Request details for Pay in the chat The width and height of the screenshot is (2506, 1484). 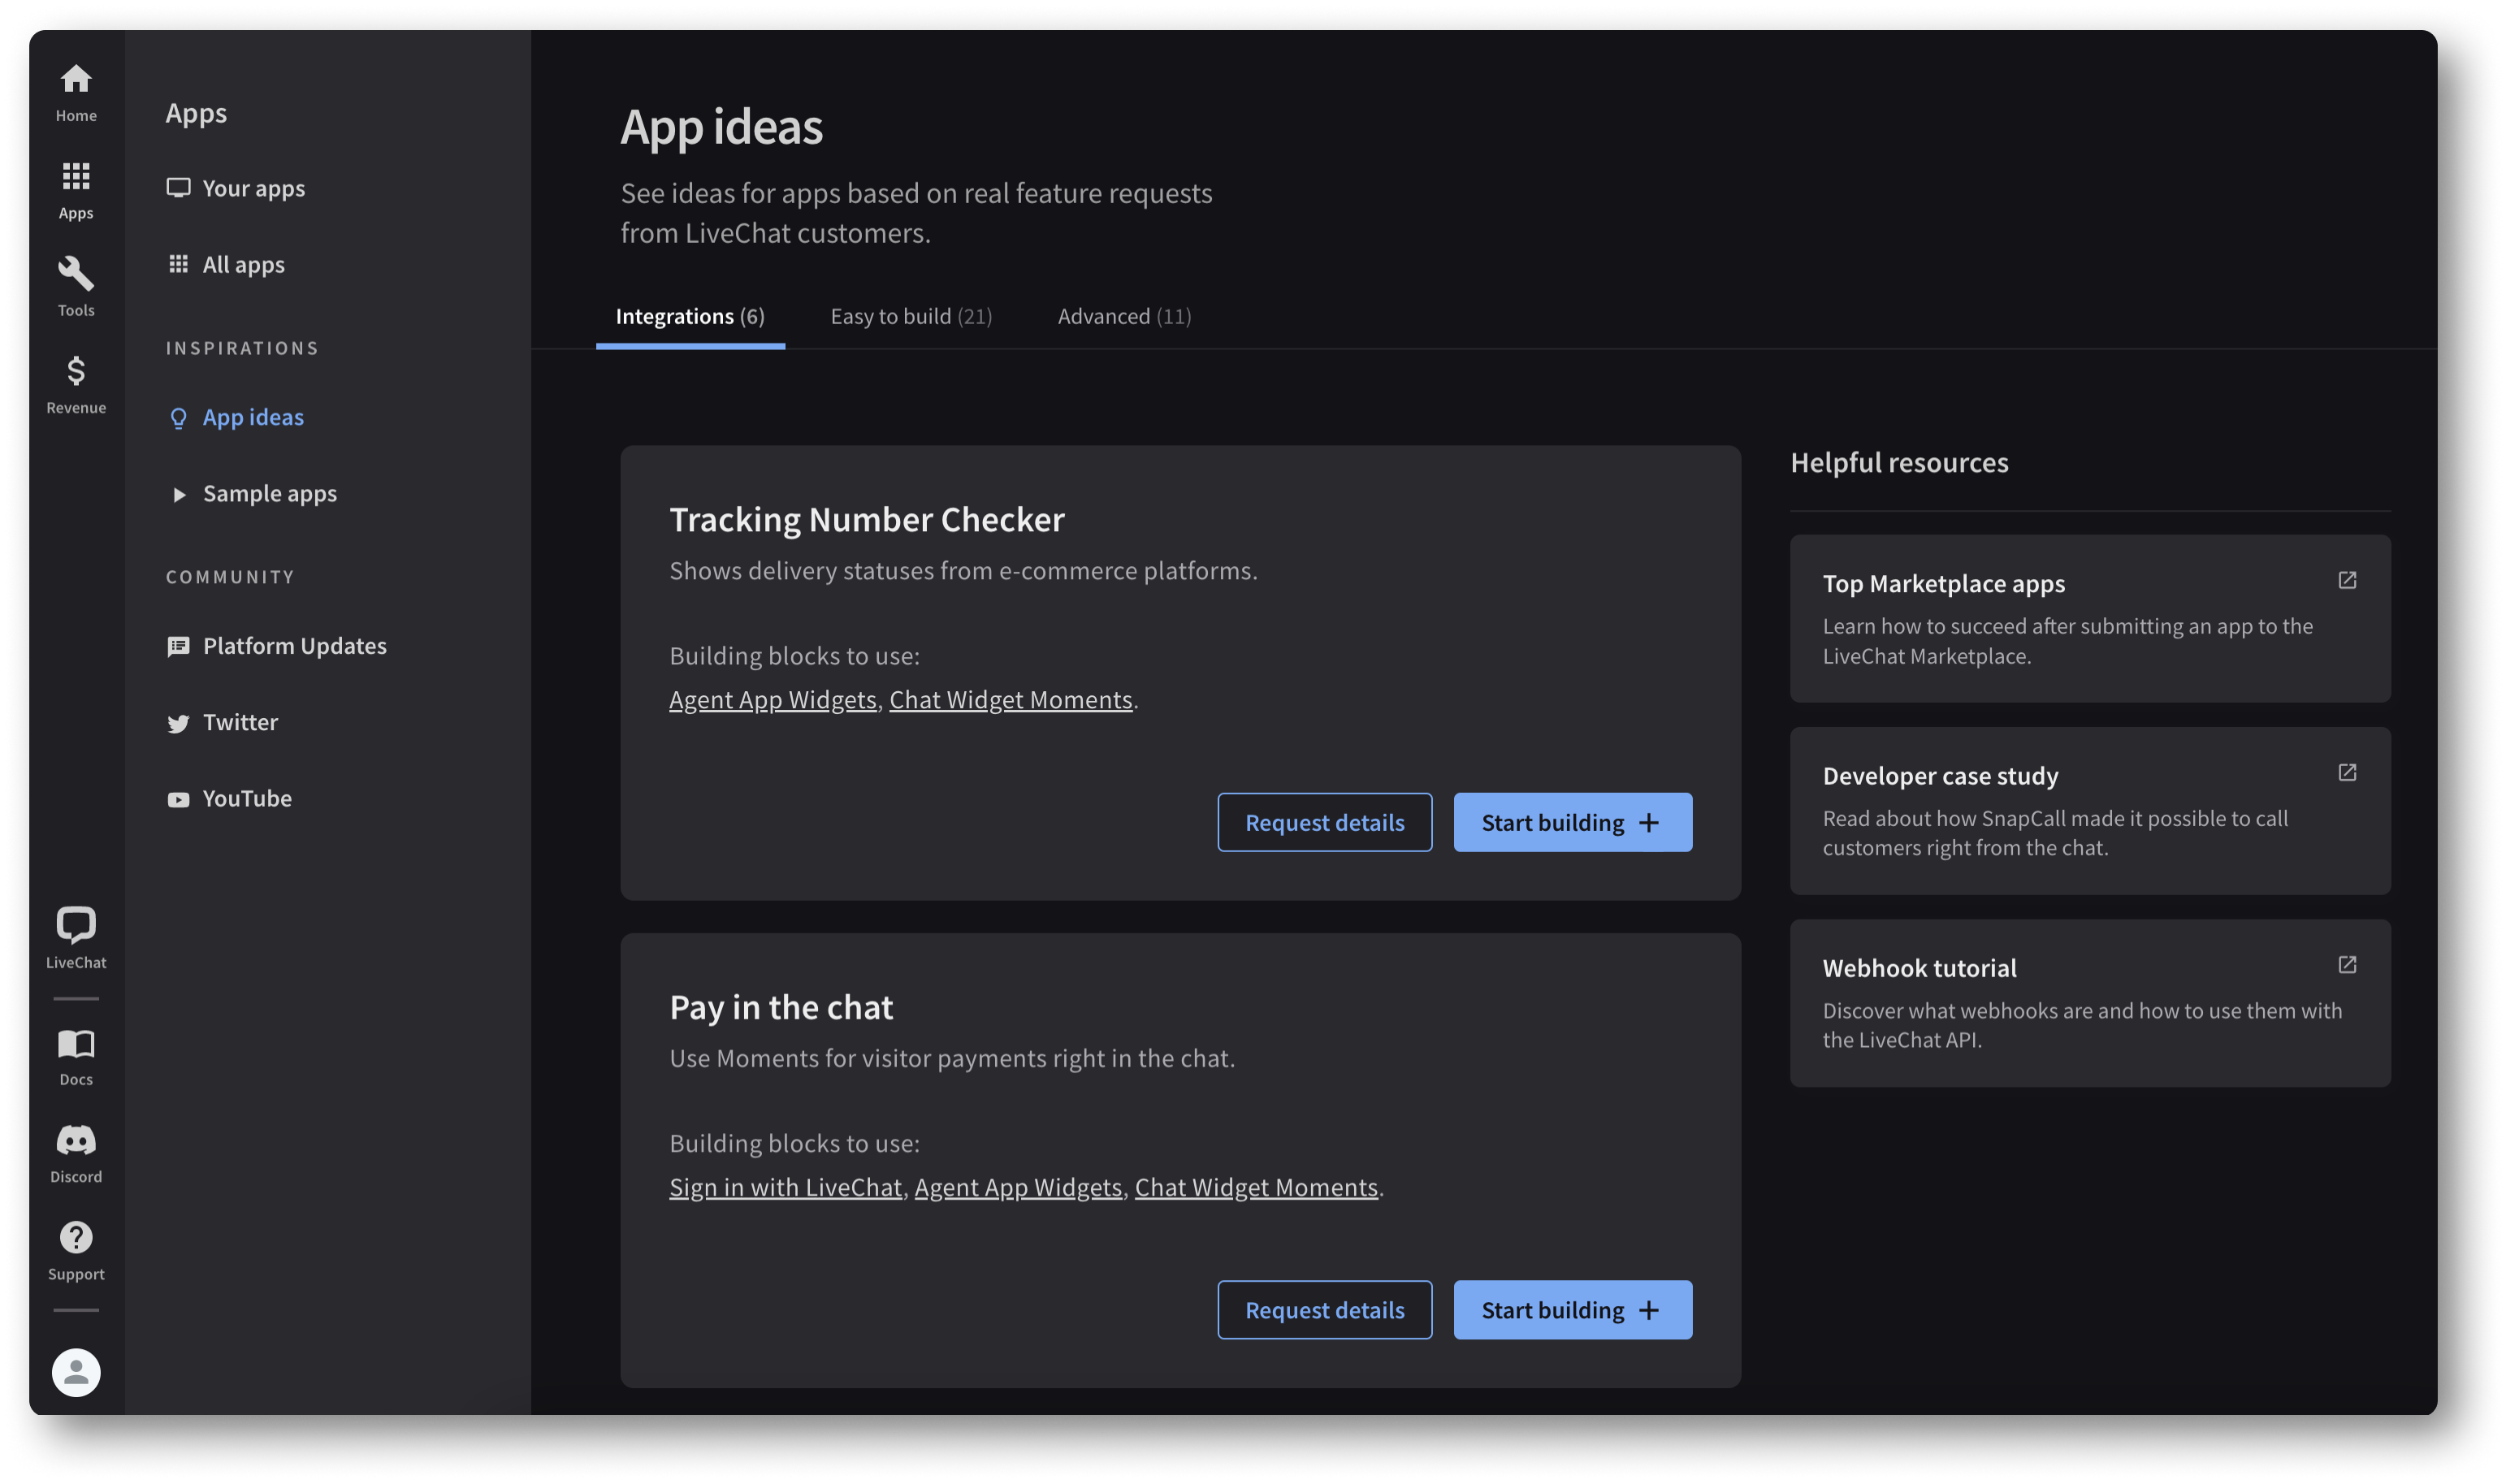[1325, 1309]
